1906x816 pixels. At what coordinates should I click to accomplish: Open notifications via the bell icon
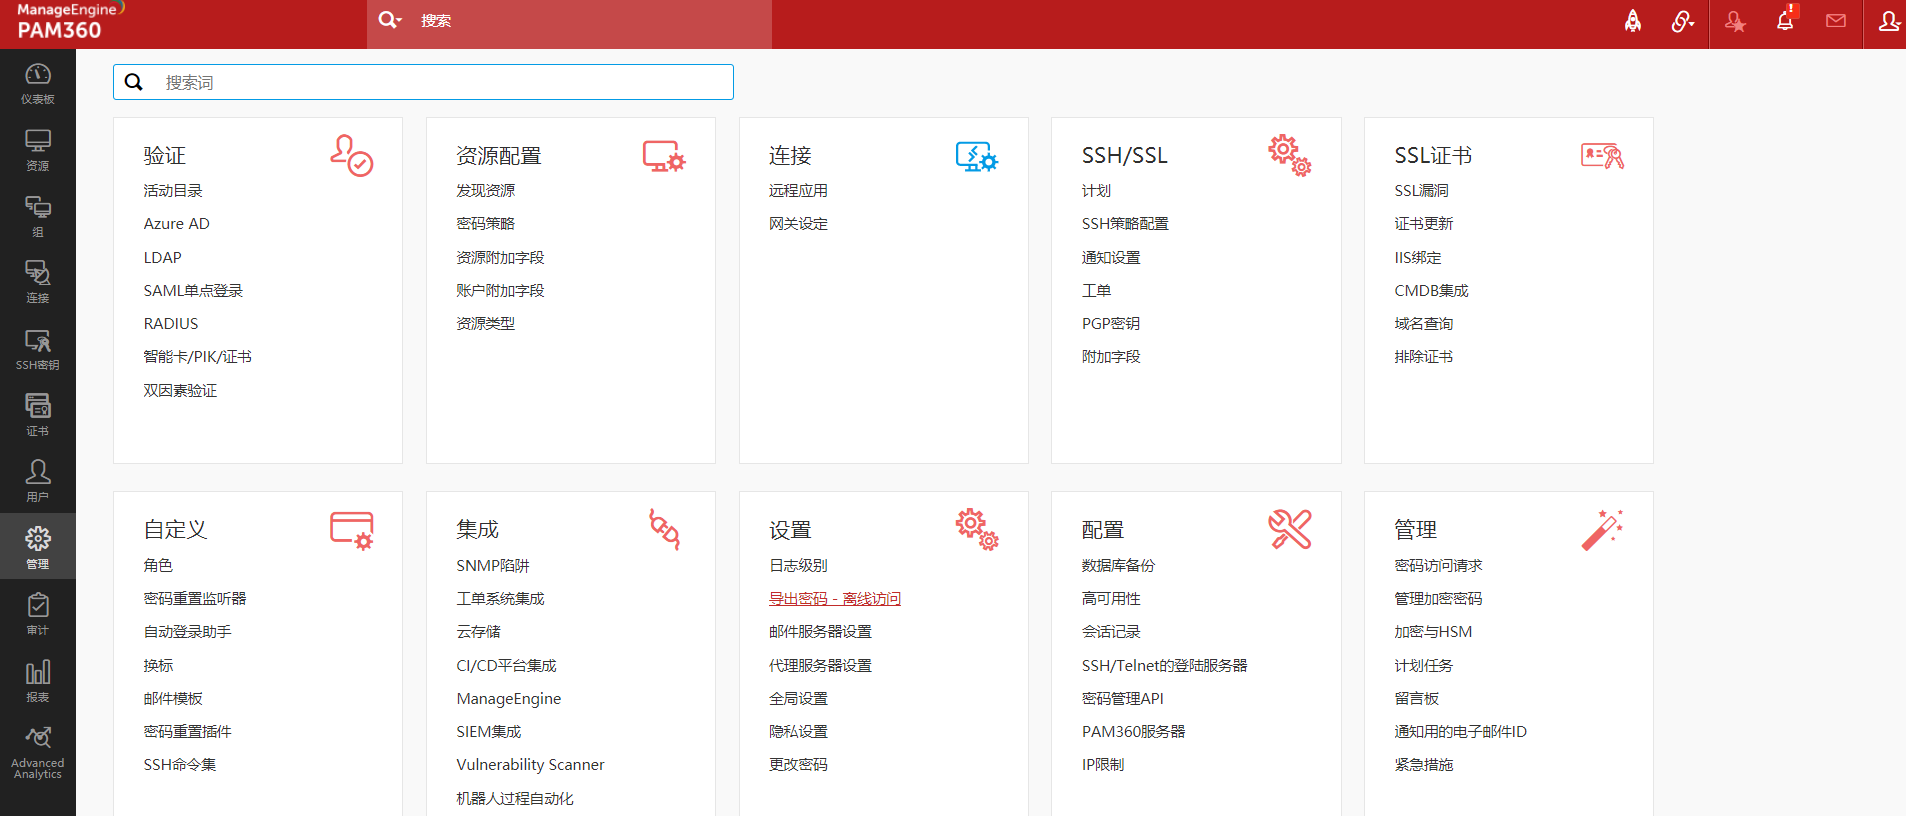(x=1785, y=20)
